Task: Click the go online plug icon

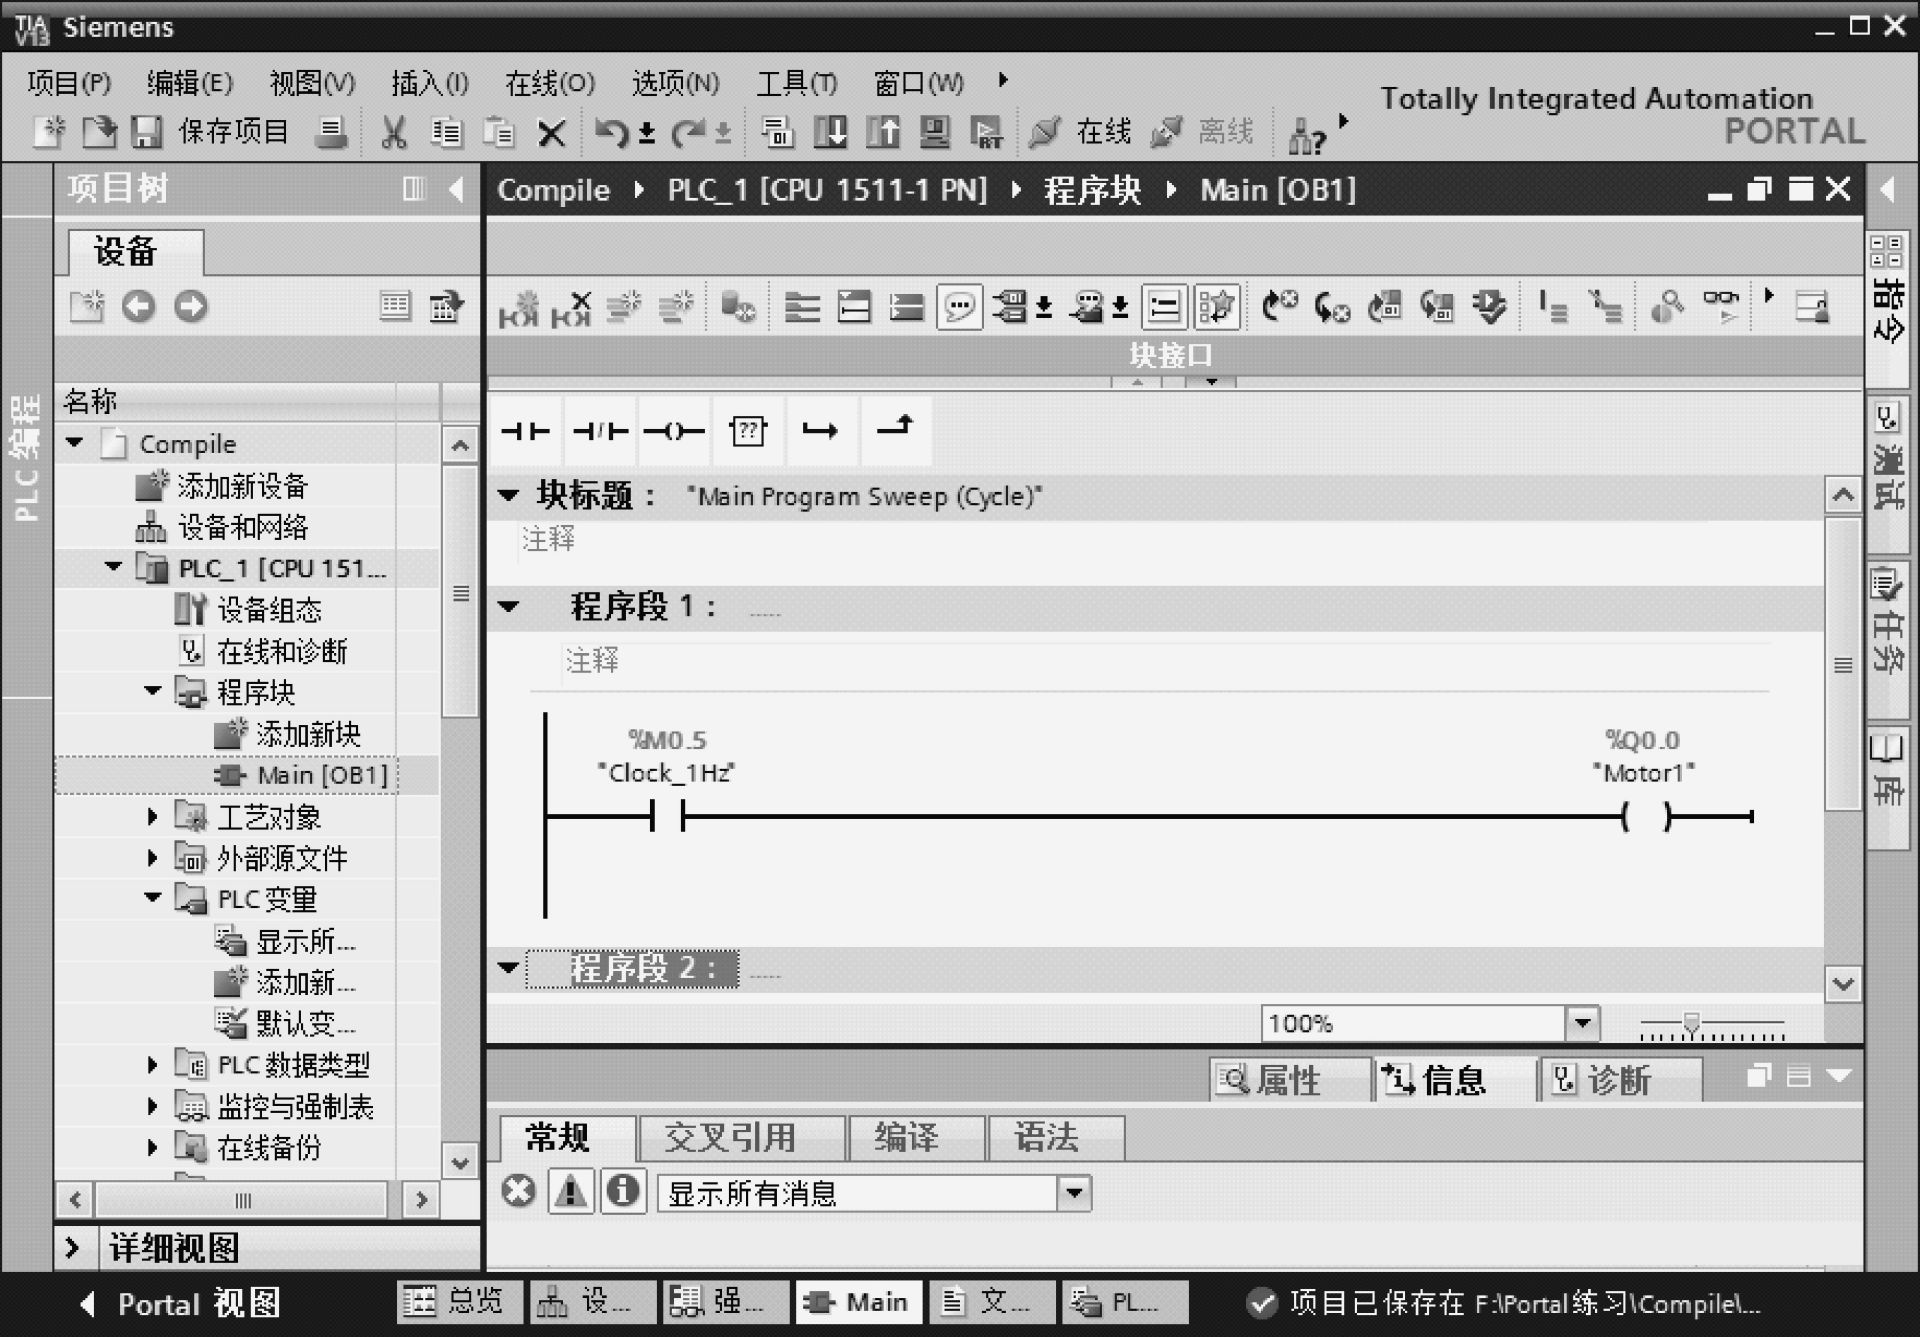Action: tap(1044, 132)
